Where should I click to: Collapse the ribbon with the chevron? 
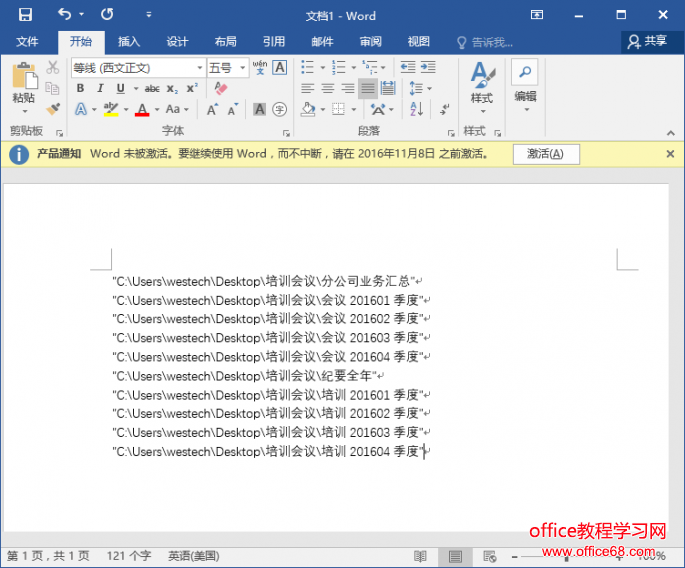(x=671, y=133)
